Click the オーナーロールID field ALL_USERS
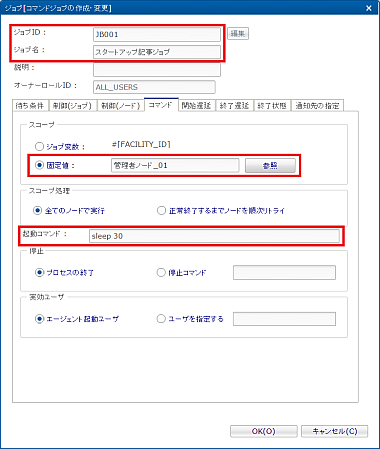Screen dimensions: 380x449 point(154,87)
